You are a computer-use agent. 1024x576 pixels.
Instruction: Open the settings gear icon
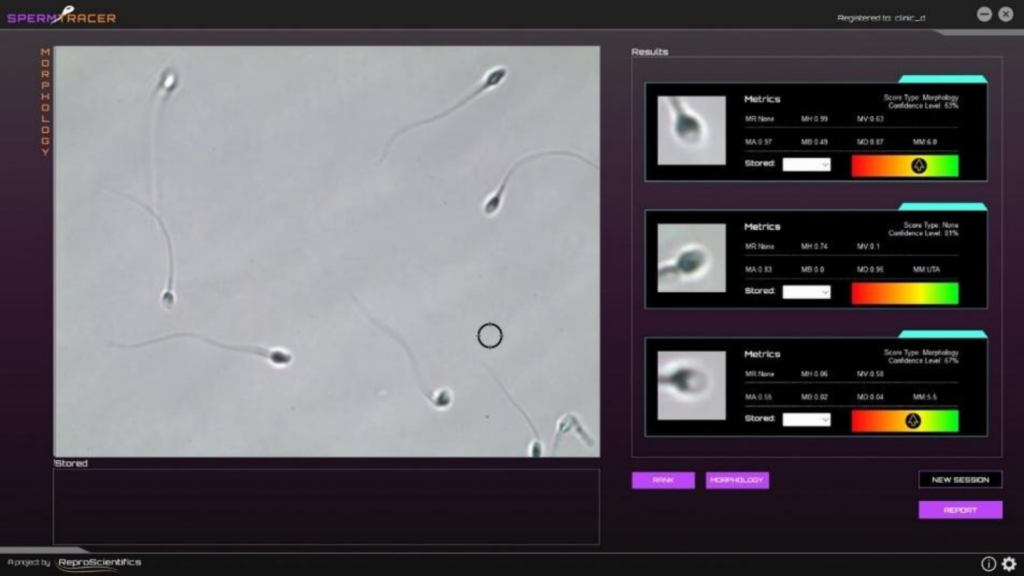click(x=1009, y=563)
